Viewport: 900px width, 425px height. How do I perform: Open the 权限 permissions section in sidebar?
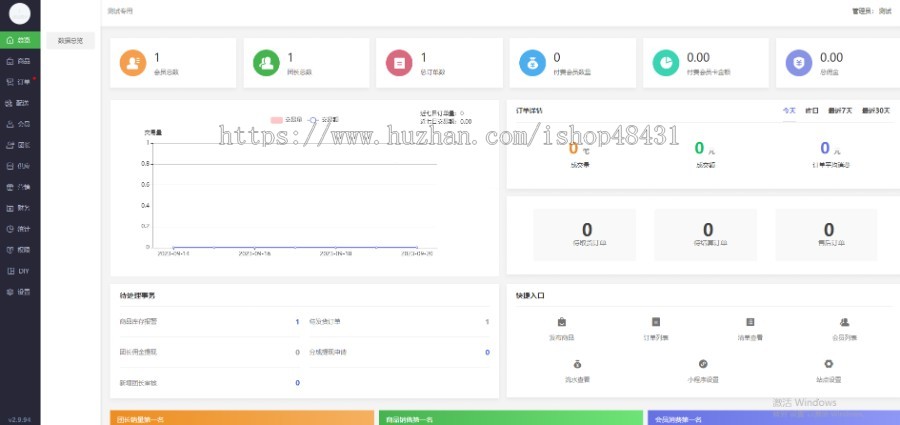pyautogui.click(x=20, y=250)
